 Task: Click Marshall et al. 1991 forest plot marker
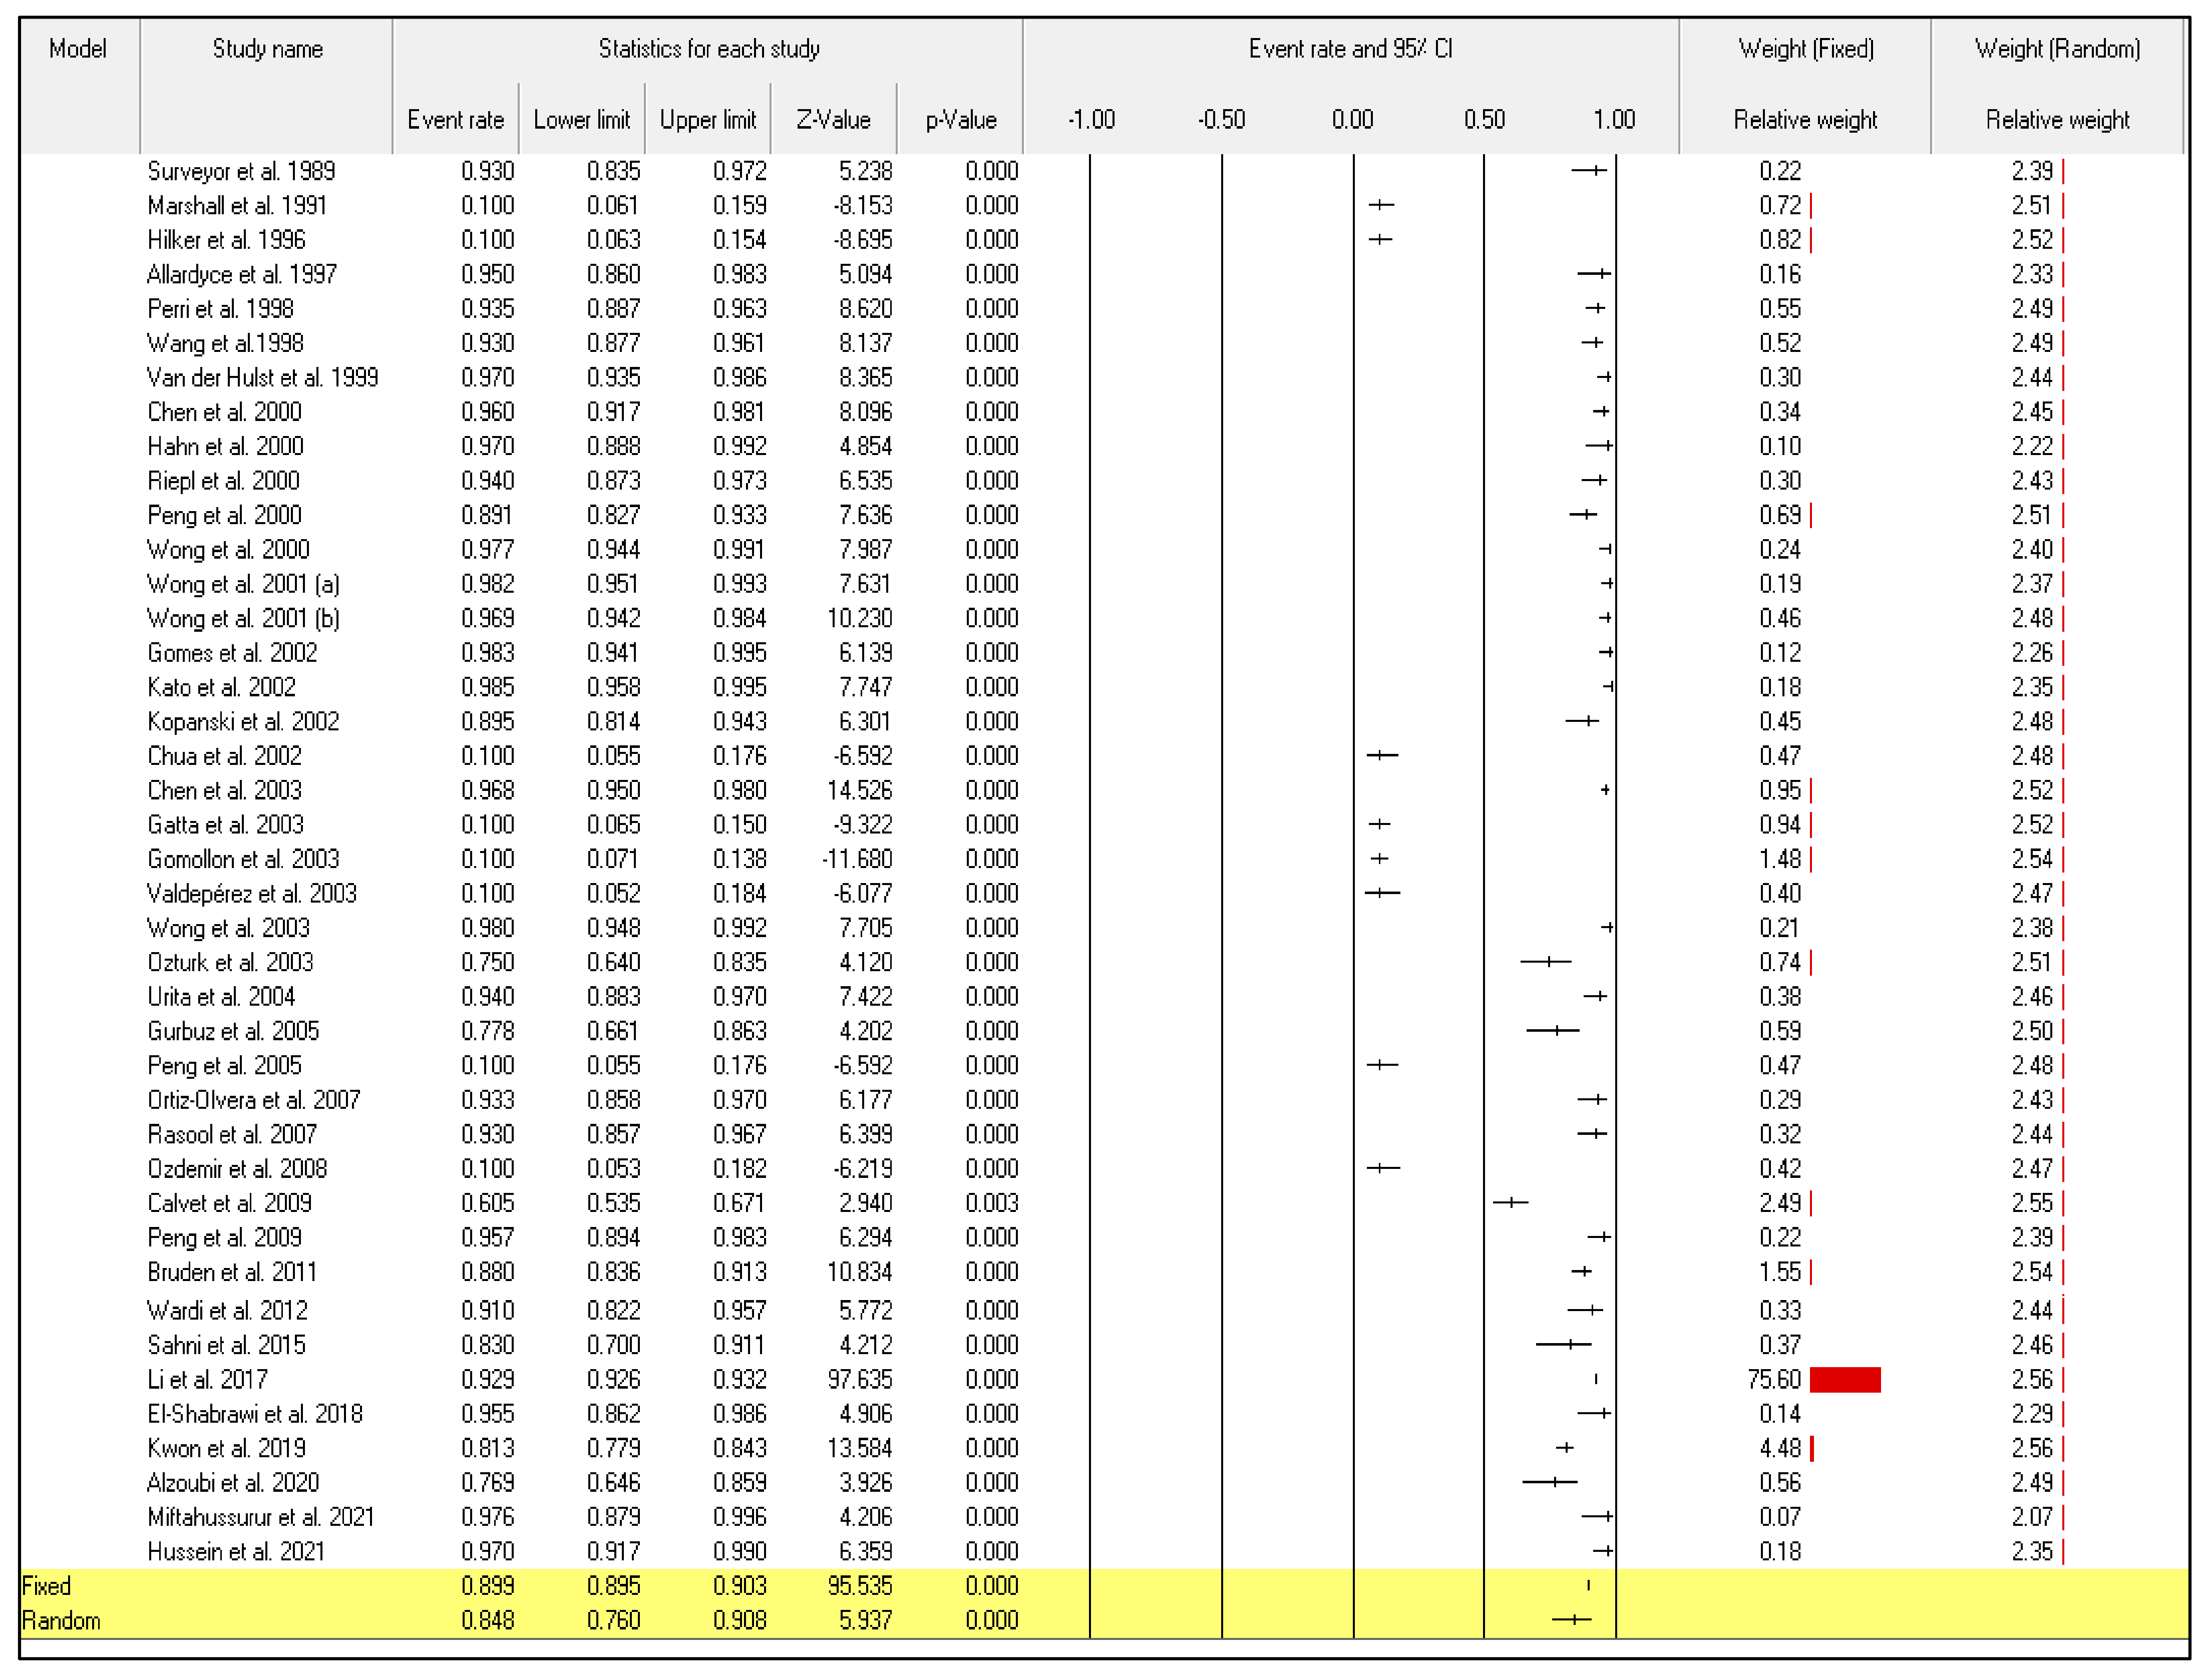(1380, 205)
